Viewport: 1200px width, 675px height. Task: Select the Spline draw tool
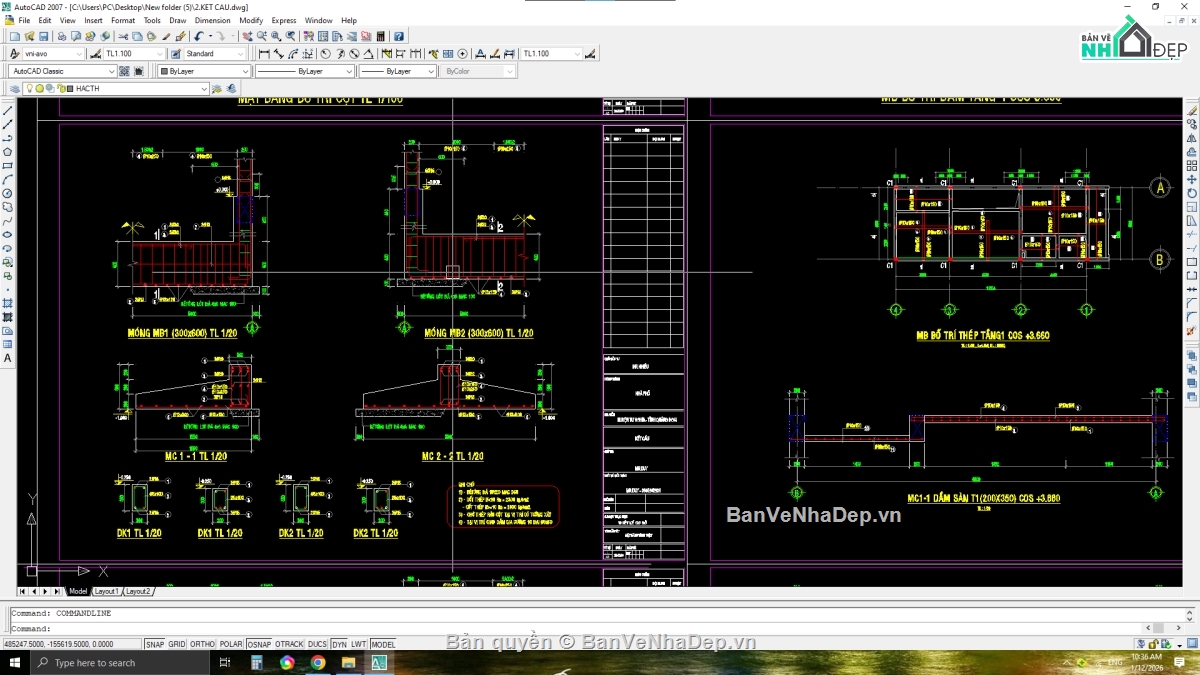8,221
